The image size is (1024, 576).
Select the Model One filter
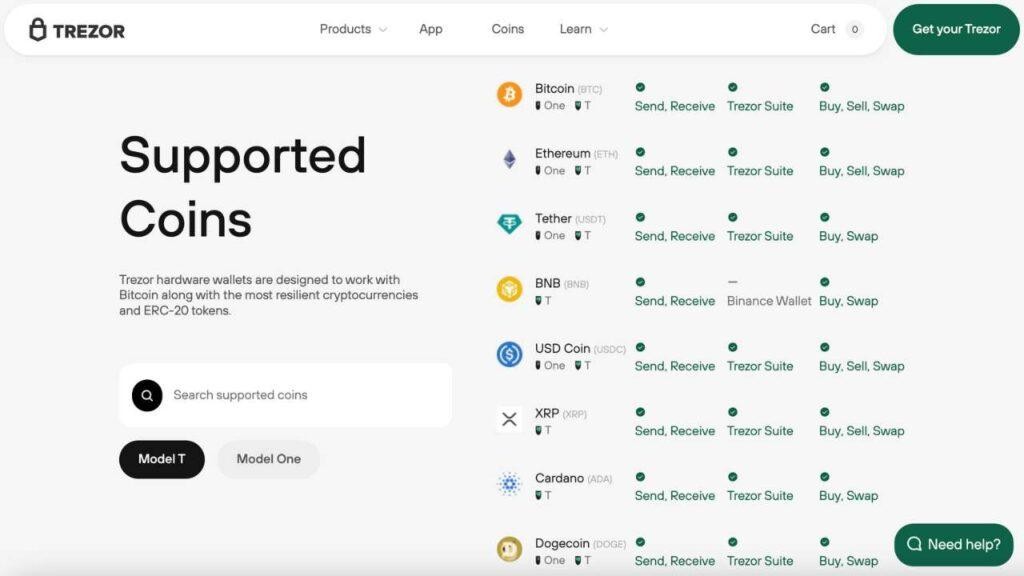pyautogui.click(x=268, y=459)
